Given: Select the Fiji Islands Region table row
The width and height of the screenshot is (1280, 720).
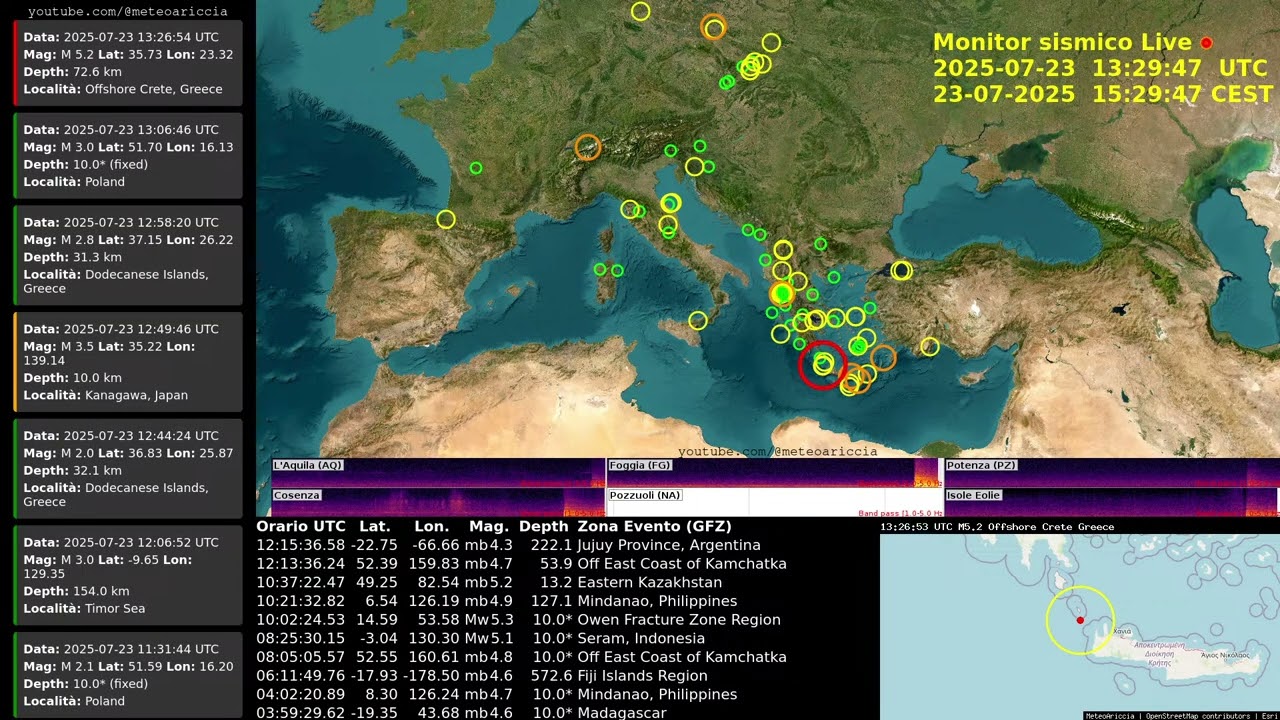Looking at the screenshot, I should click(520, 676).
